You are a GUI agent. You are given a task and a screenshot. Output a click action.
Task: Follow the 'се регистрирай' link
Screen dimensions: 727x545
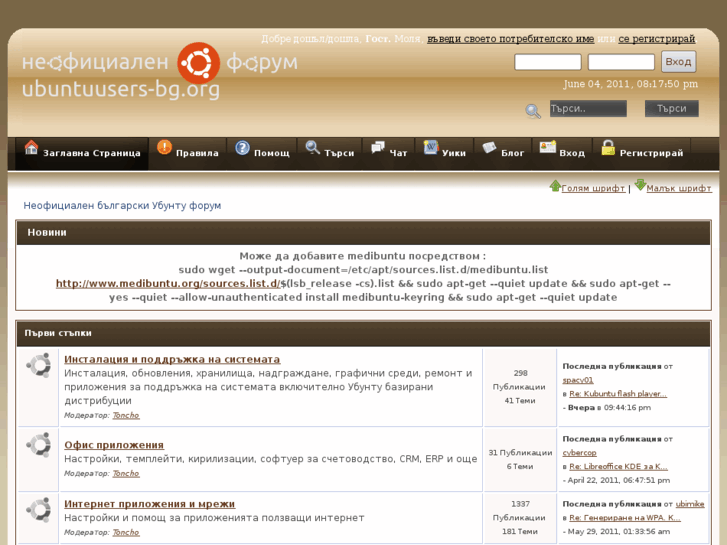(x=657, y=39)
